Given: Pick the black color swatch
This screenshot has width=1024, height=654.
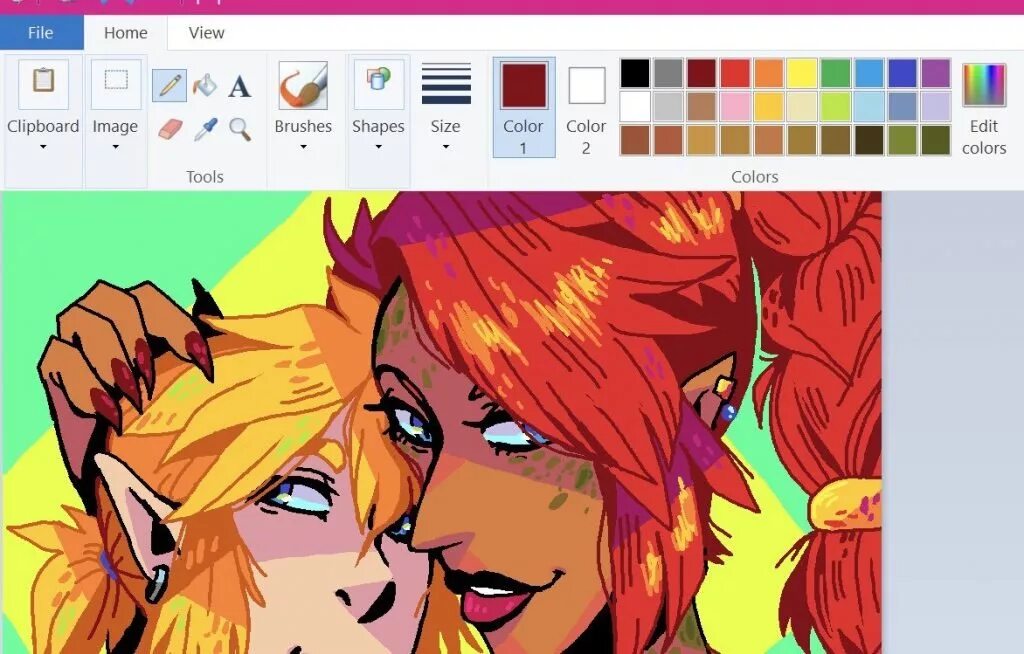Looking at the screenshot, I should click(635, 73).
